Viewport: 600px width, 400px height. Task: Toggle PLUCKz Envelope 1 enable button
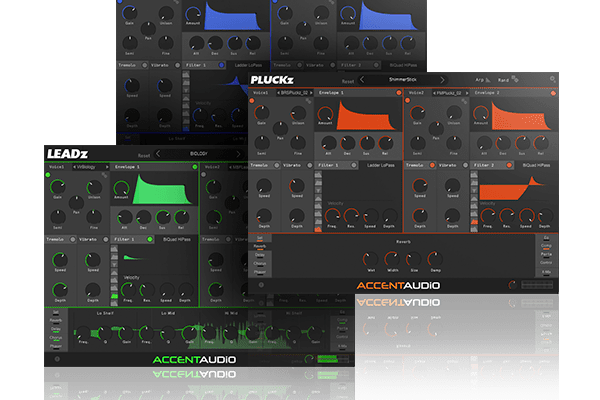tap(398, 93)
